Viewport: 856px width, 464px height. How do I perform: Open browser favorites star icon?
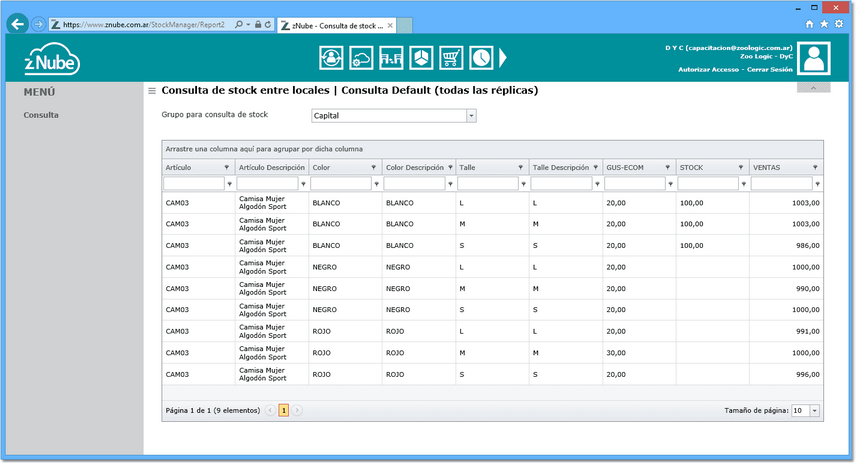click(824, 23)
